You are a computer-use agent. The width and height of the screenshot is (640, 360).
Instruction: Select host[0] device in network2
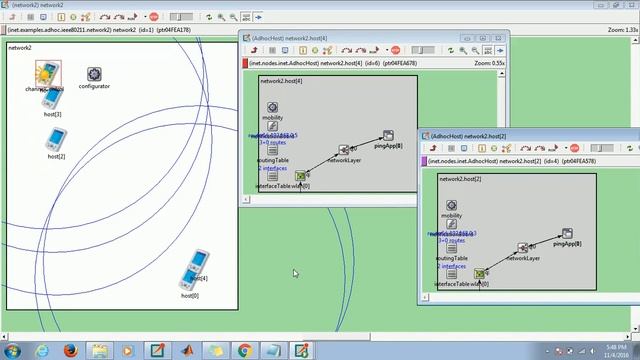pyautogui.click(x=189, y=280)
